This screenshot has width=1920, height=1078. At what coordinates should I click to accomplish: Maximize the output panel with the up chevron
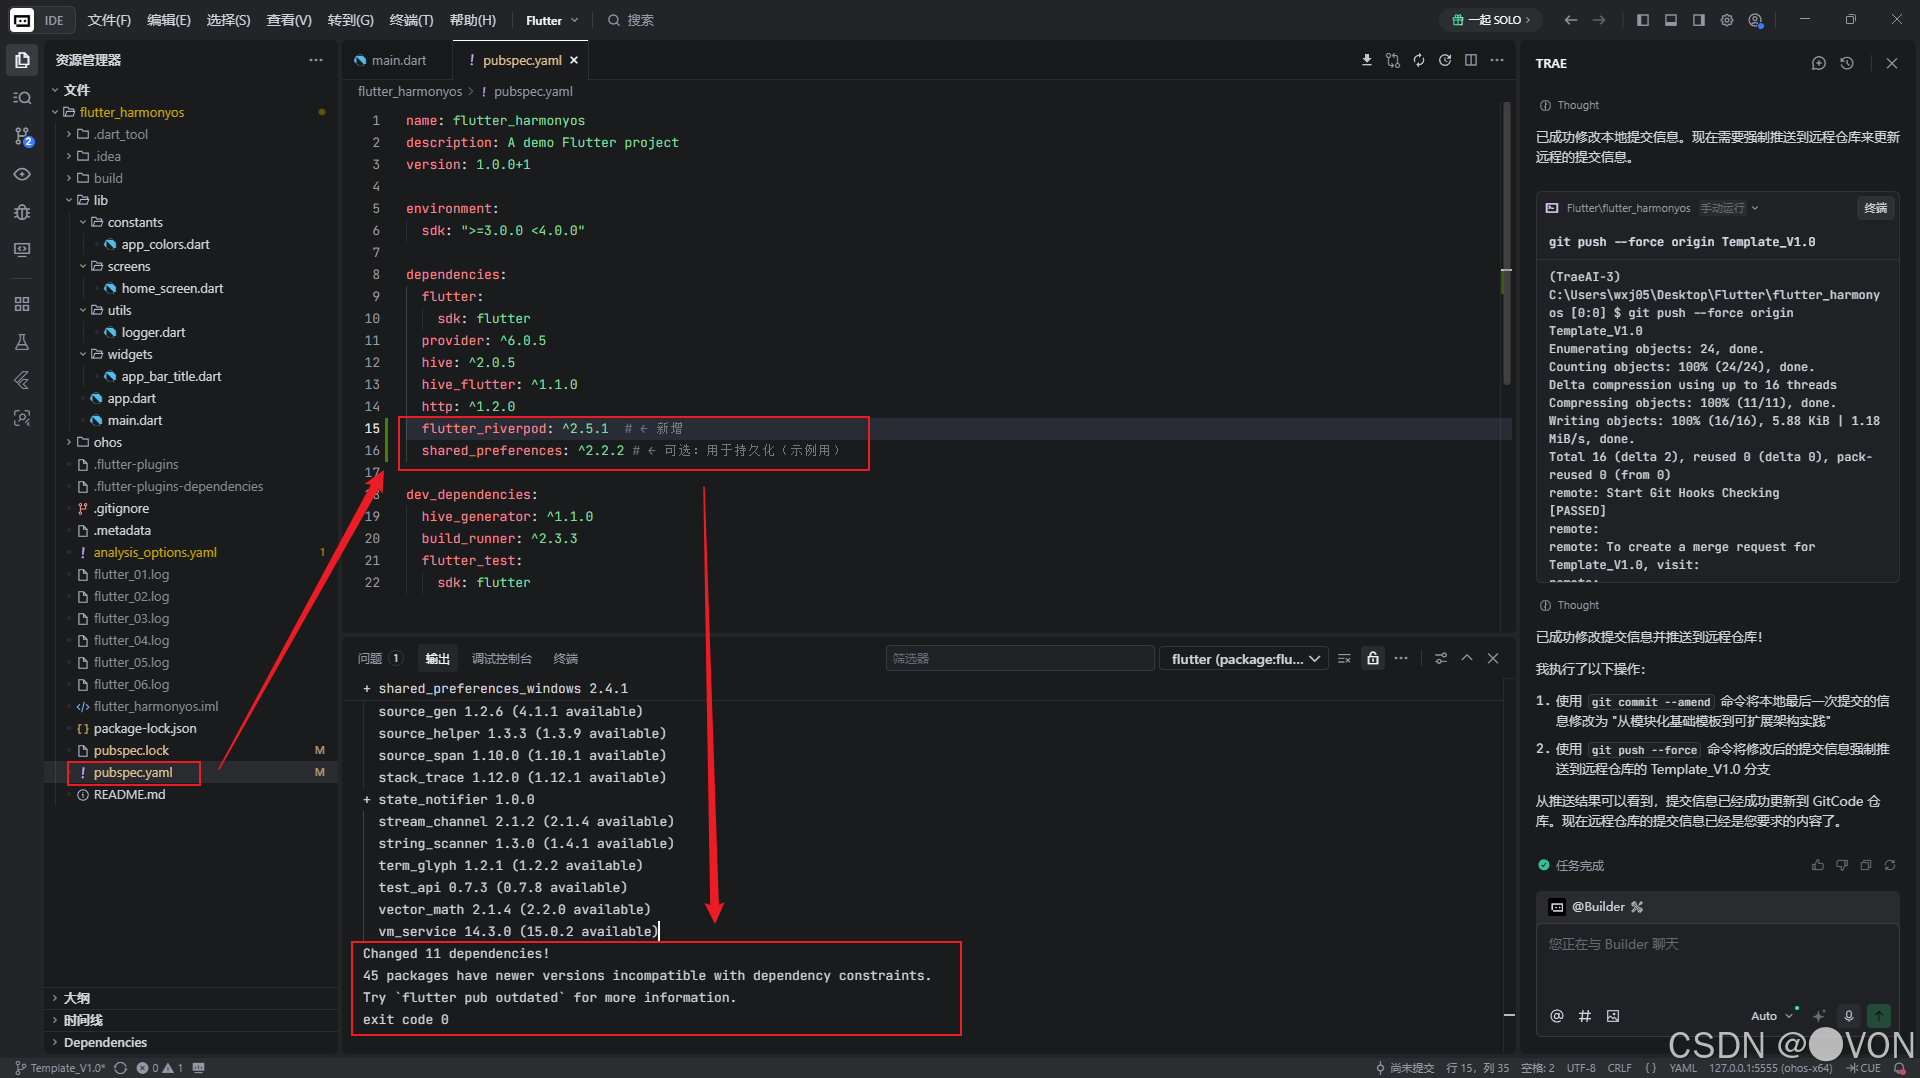(1467, 658)
